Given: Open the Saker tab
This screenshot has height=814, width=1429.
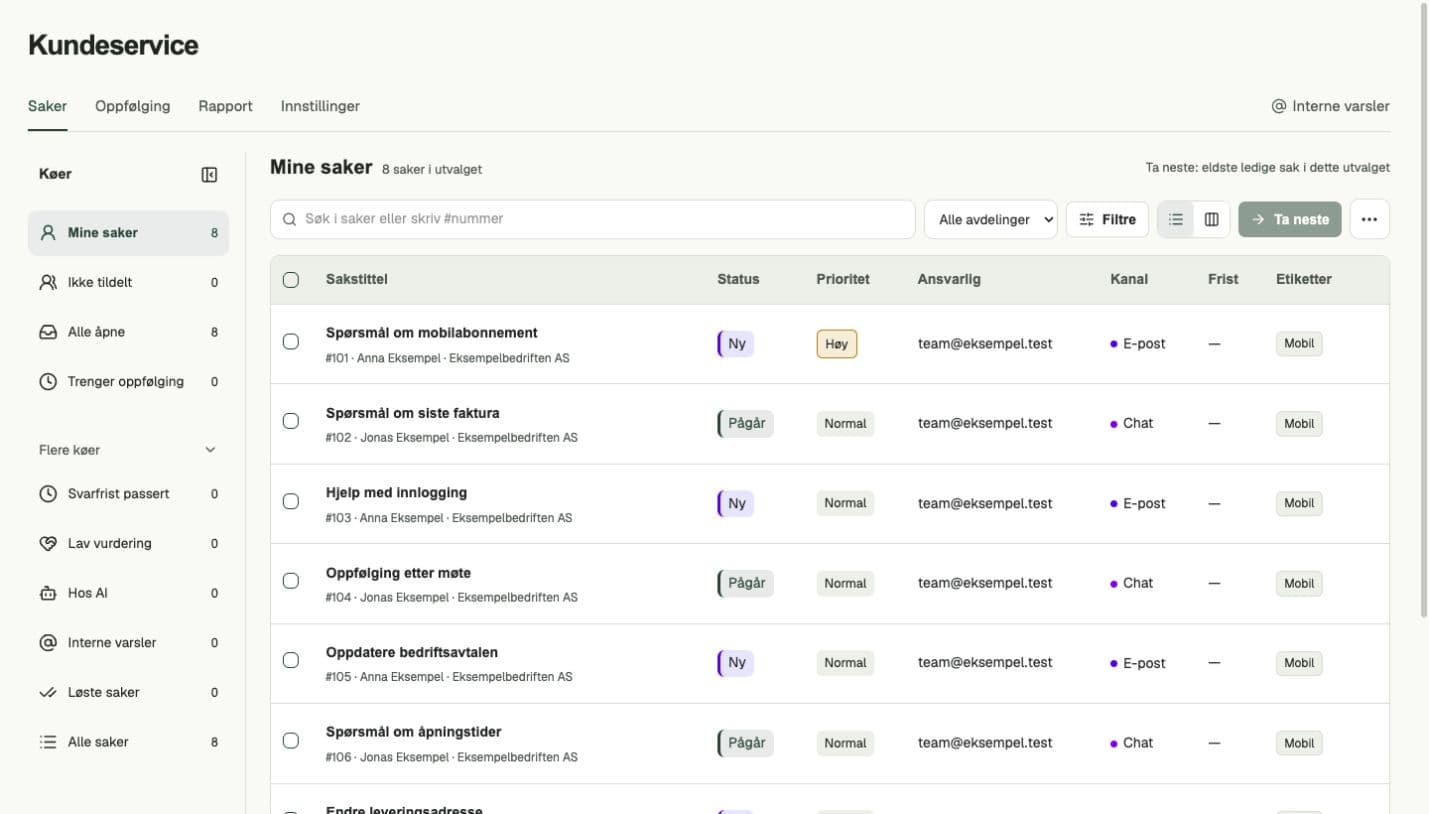Looking at the screenshot, I should pyautogui.click(x=47, y=106).
